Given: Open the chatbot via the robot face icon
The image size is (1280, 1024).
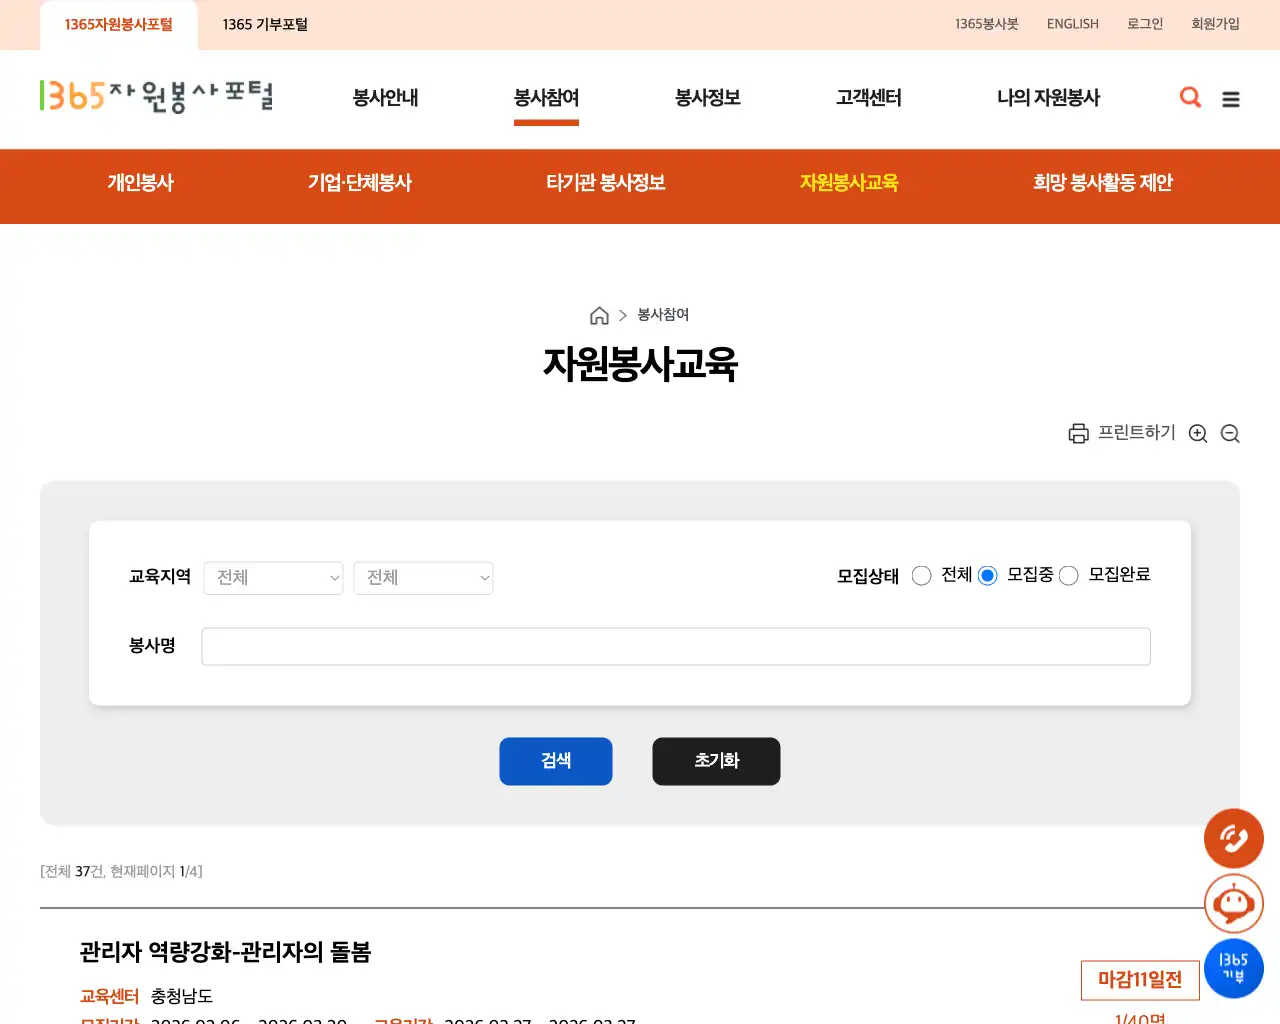Looking at the screenshot, I should pos(1233,903).
